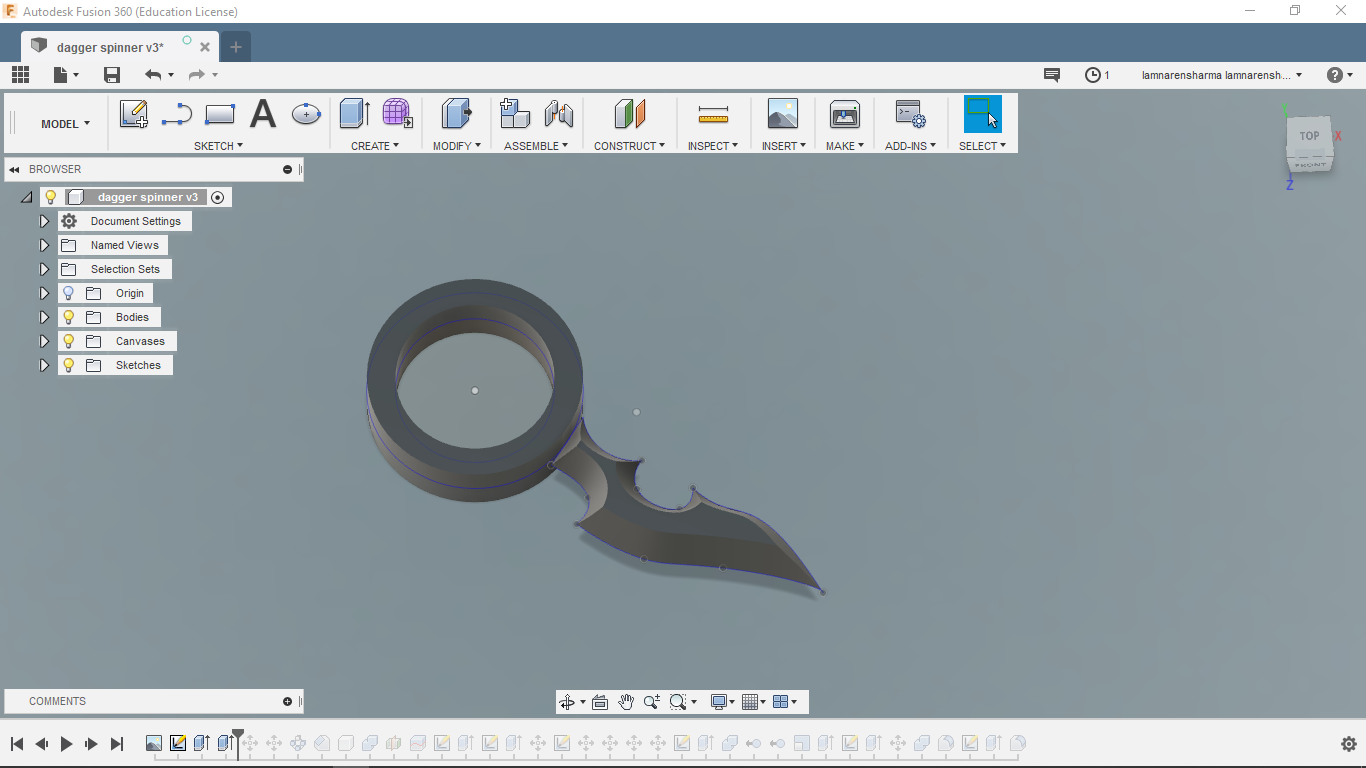Open the SKETCH menu

pyautogui.click(x=218, y=146)
